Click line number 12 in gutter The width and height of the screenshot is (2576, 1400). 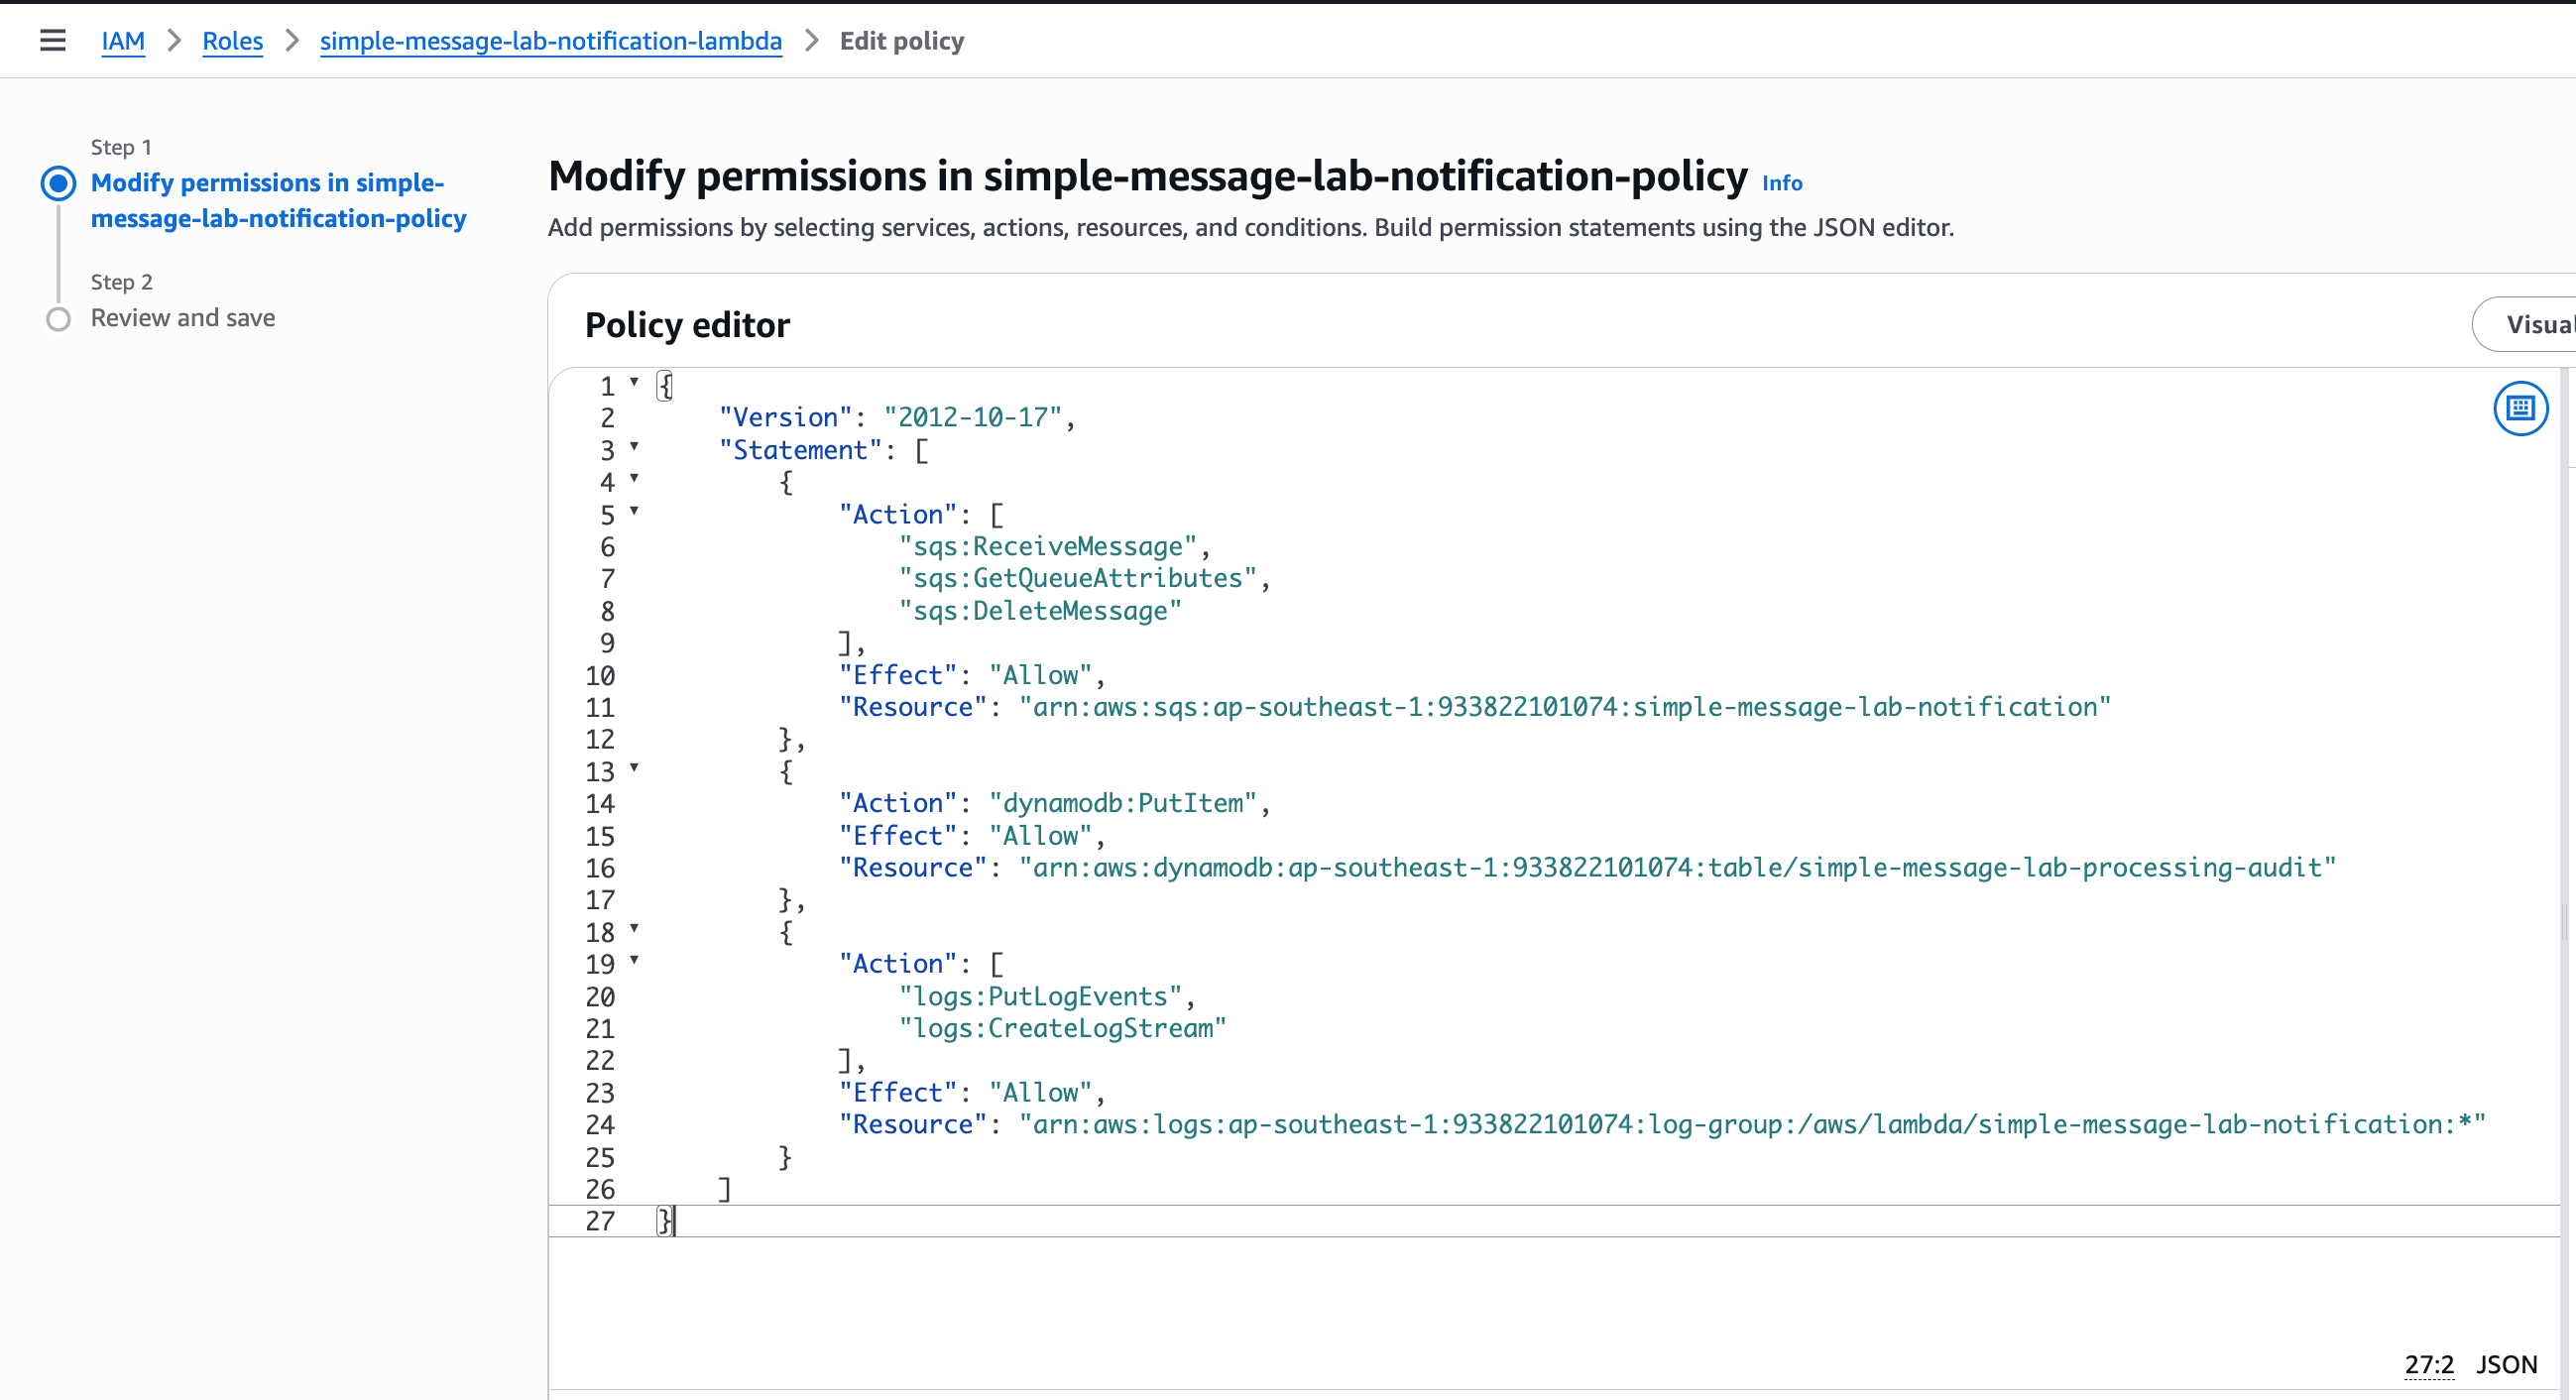(x=600, y=740)
